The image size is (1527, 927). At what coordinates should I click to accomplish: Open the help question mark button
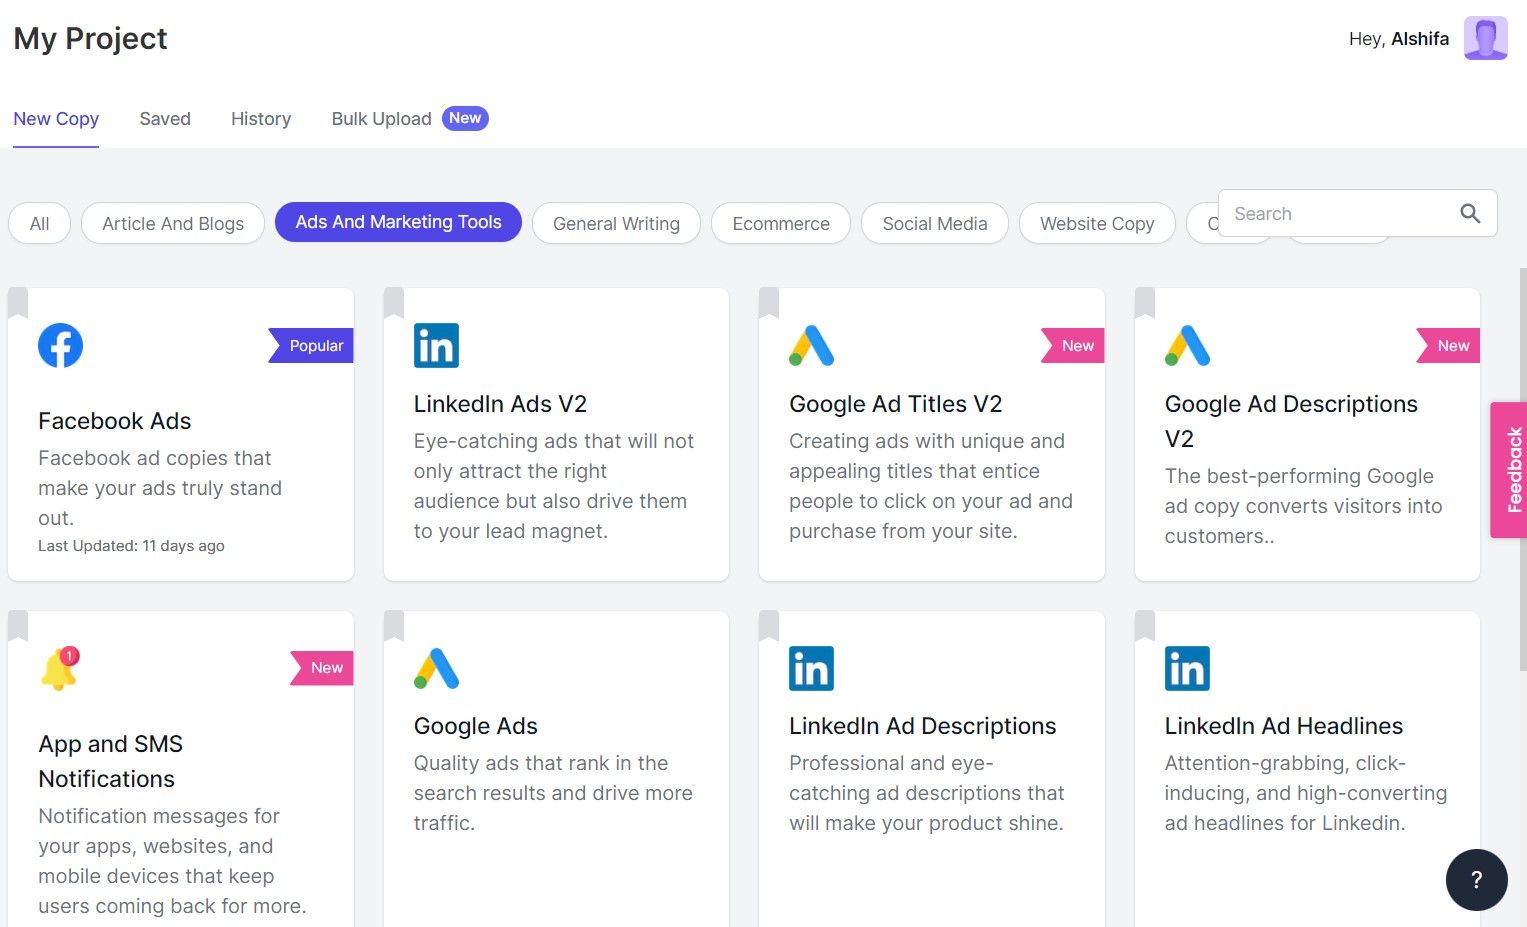(1476, 880)
